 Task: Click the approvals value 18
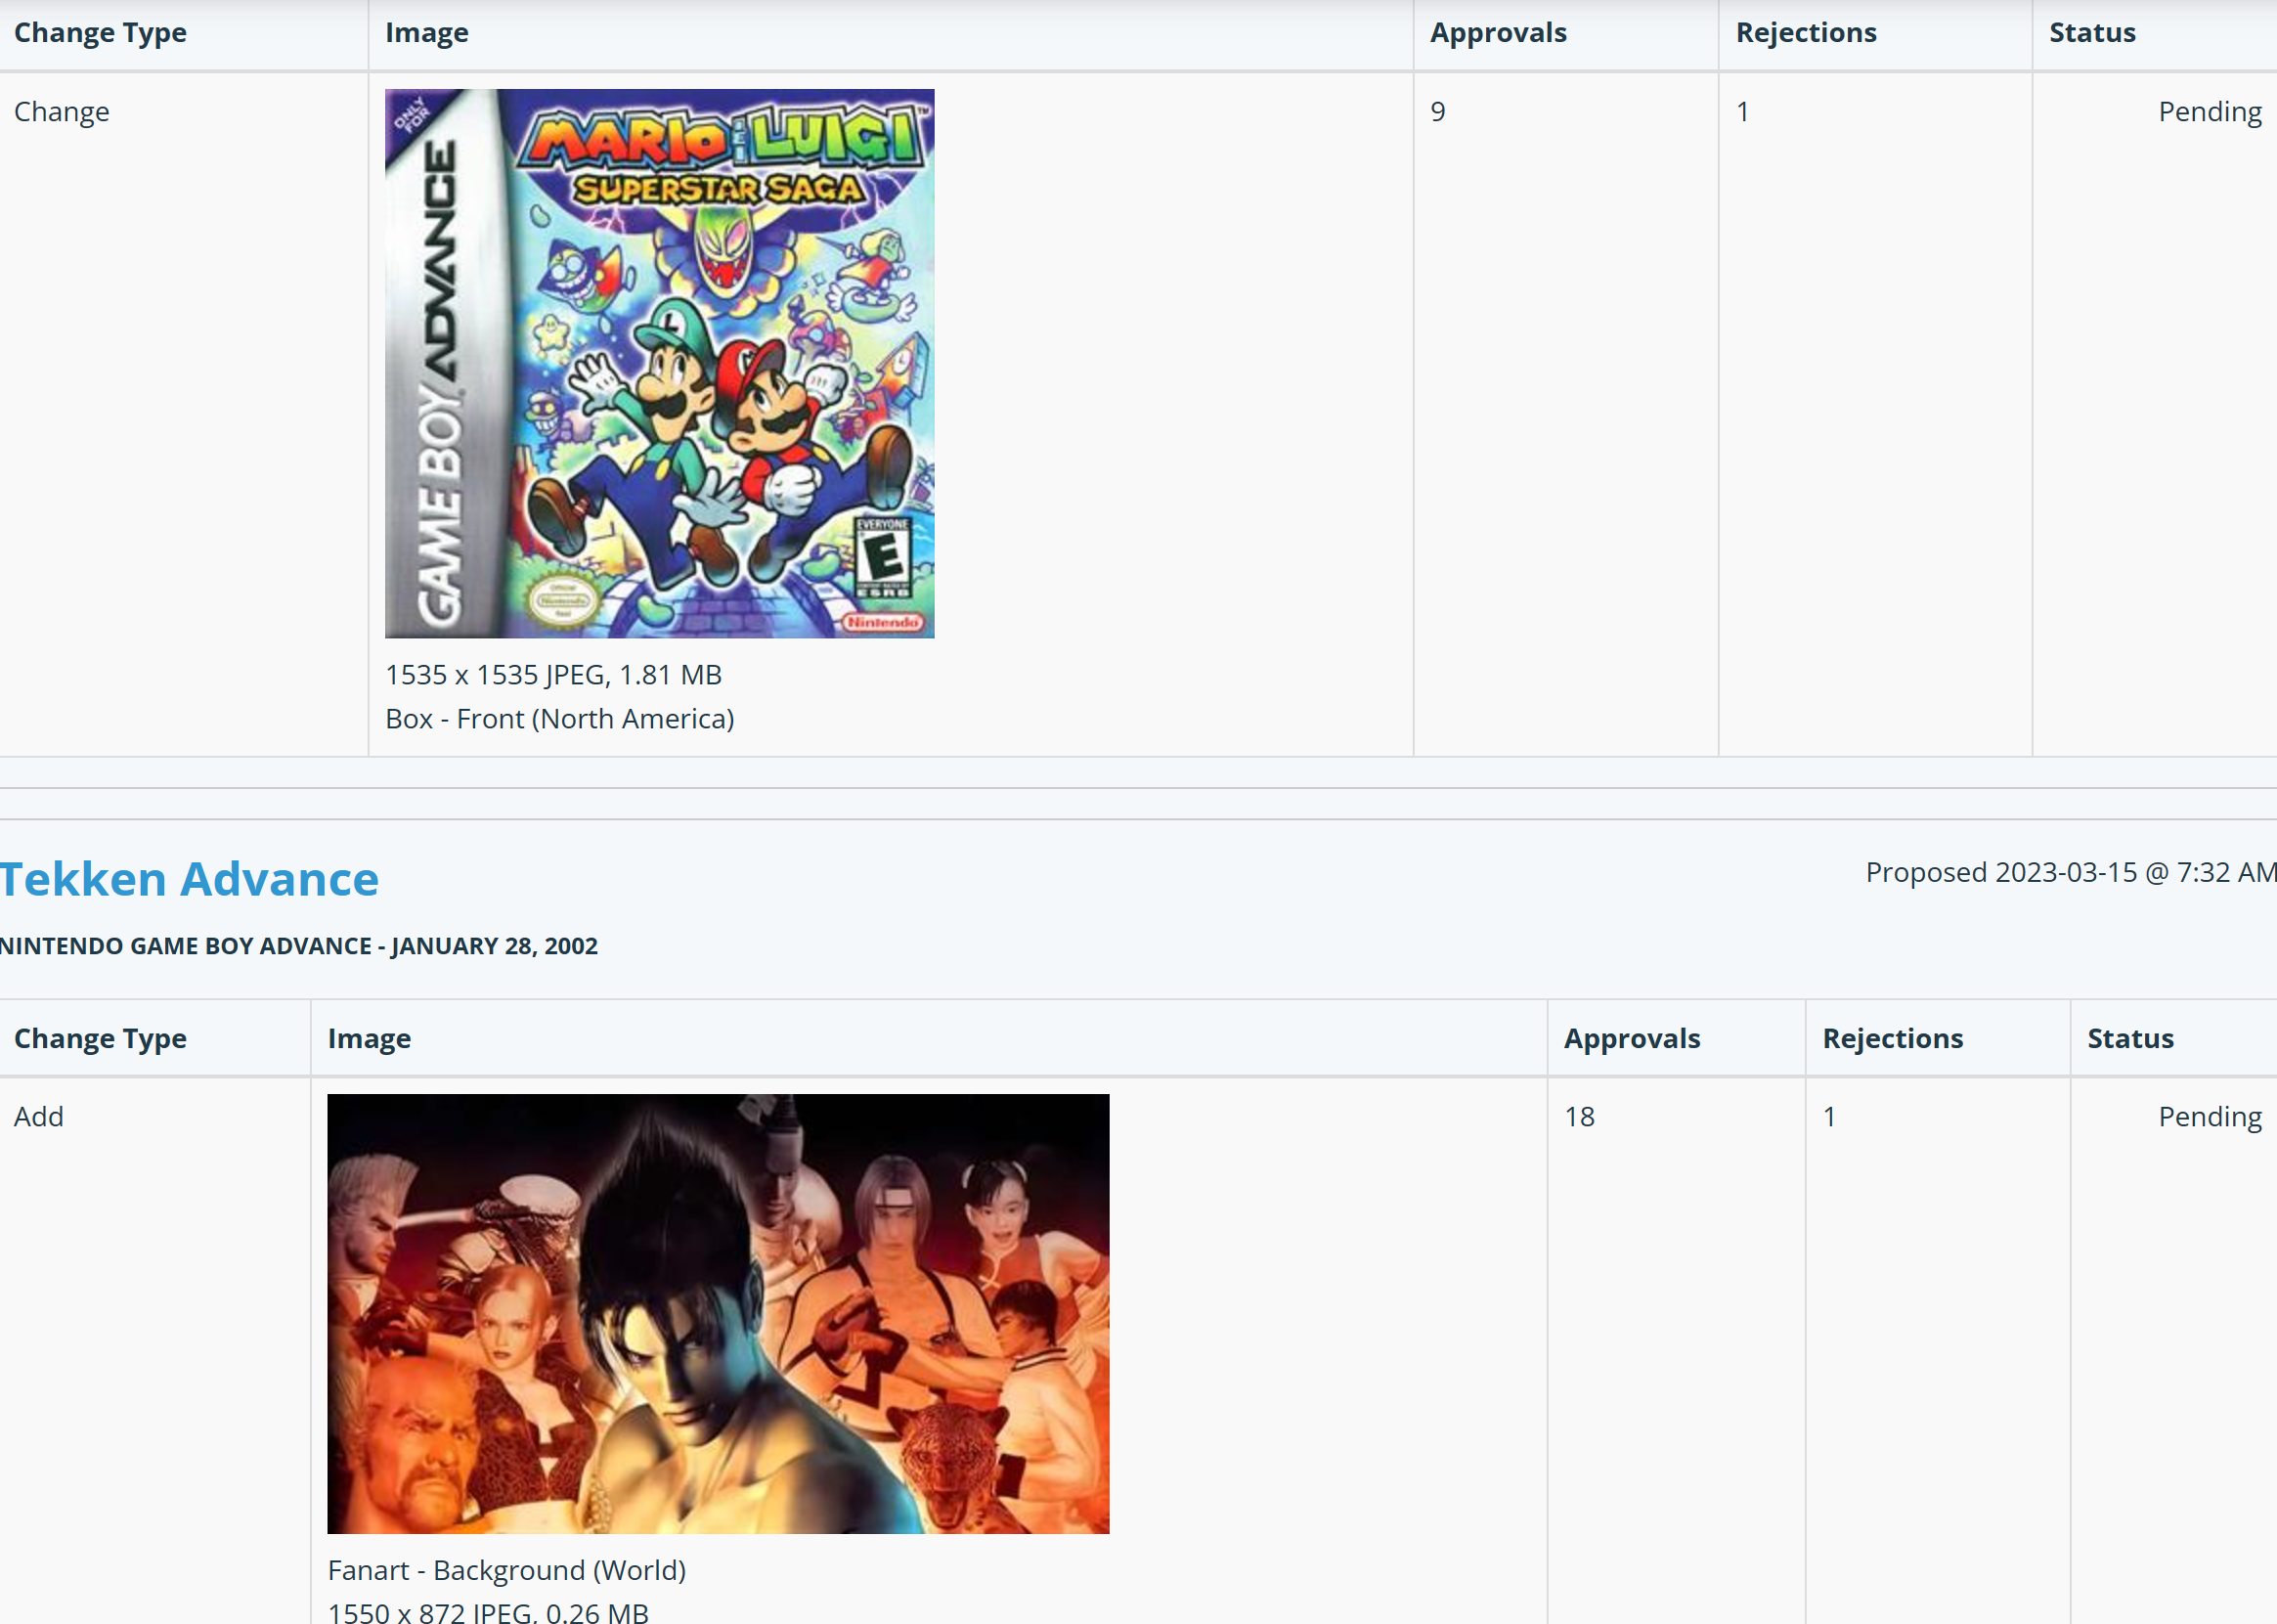tap(1580, 1117)
